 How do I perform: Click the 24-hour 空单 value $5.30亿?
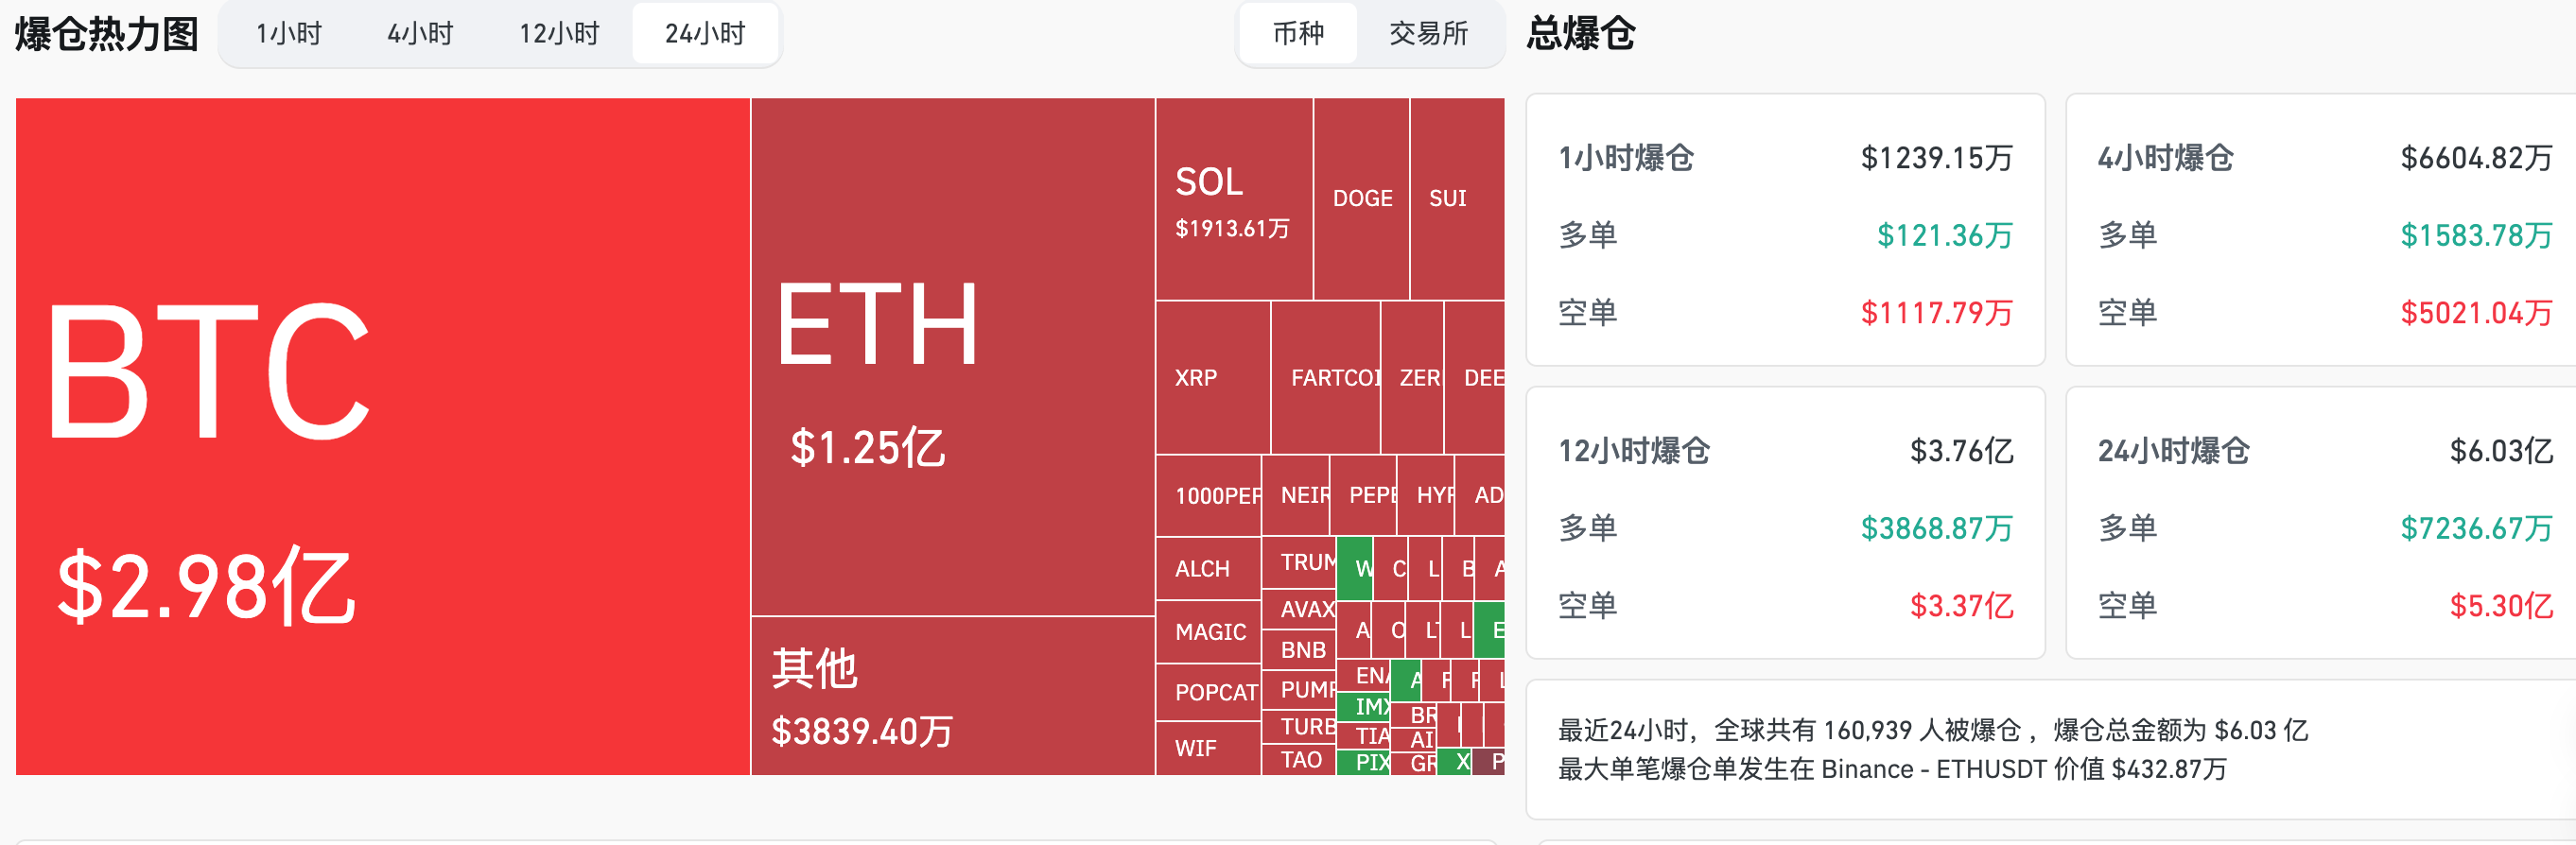point(2501,606)
